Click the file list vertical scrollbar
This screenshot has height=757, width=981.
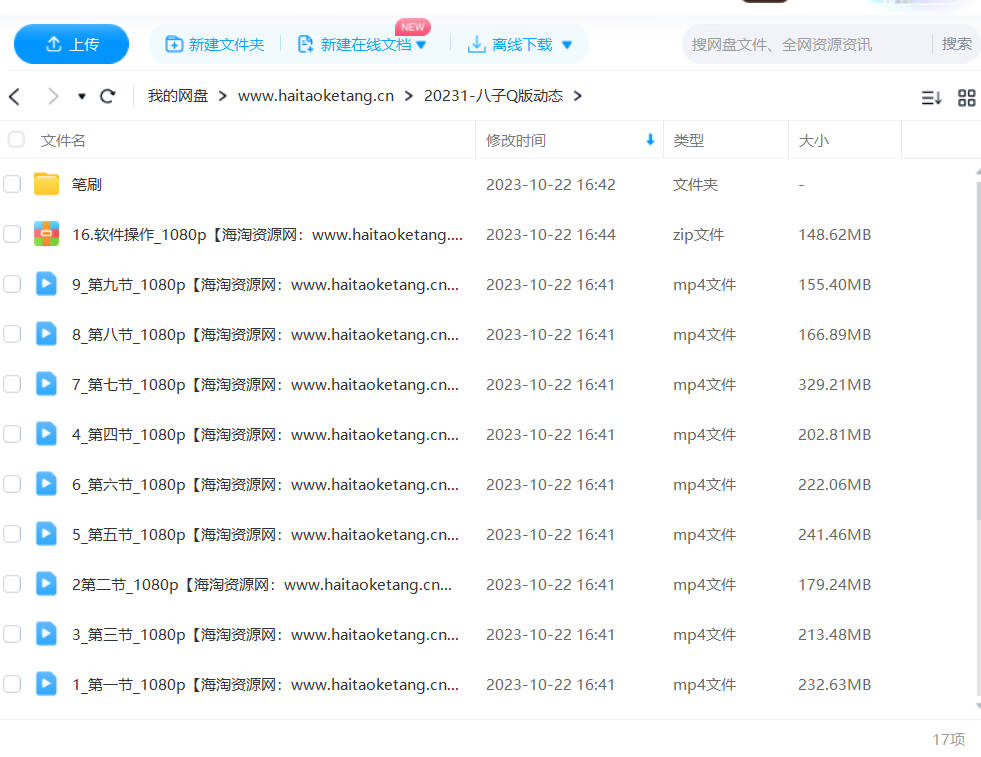978,350
